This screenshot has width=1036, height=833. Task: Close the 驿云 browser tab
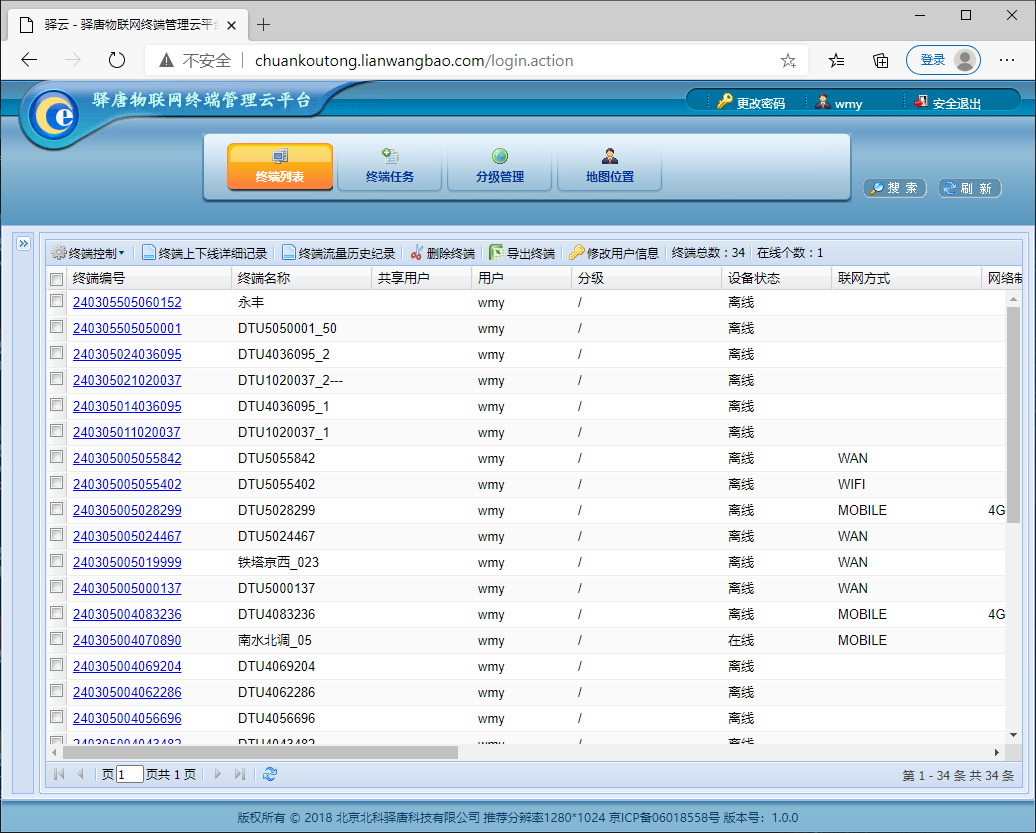coord(231,25)
